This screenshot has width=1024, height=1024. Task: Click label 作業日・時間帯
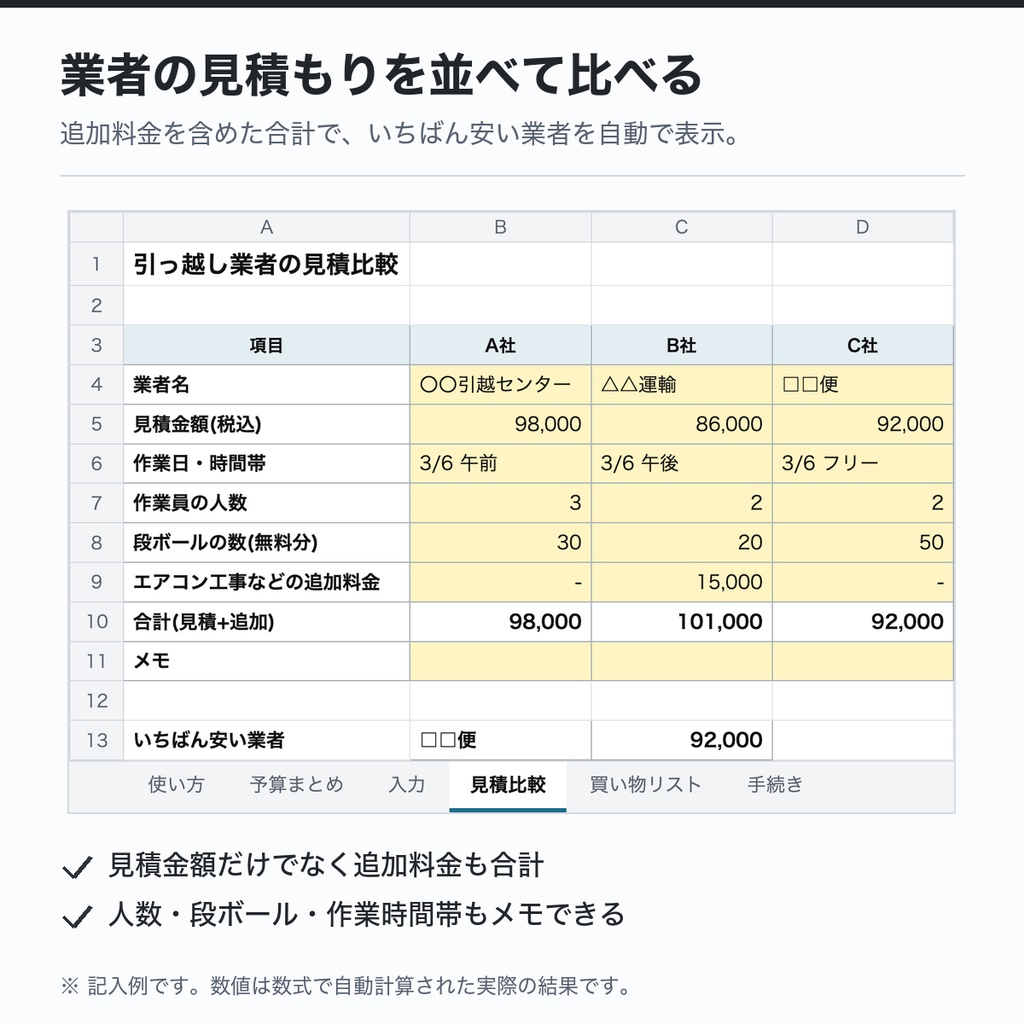(199, 464)
